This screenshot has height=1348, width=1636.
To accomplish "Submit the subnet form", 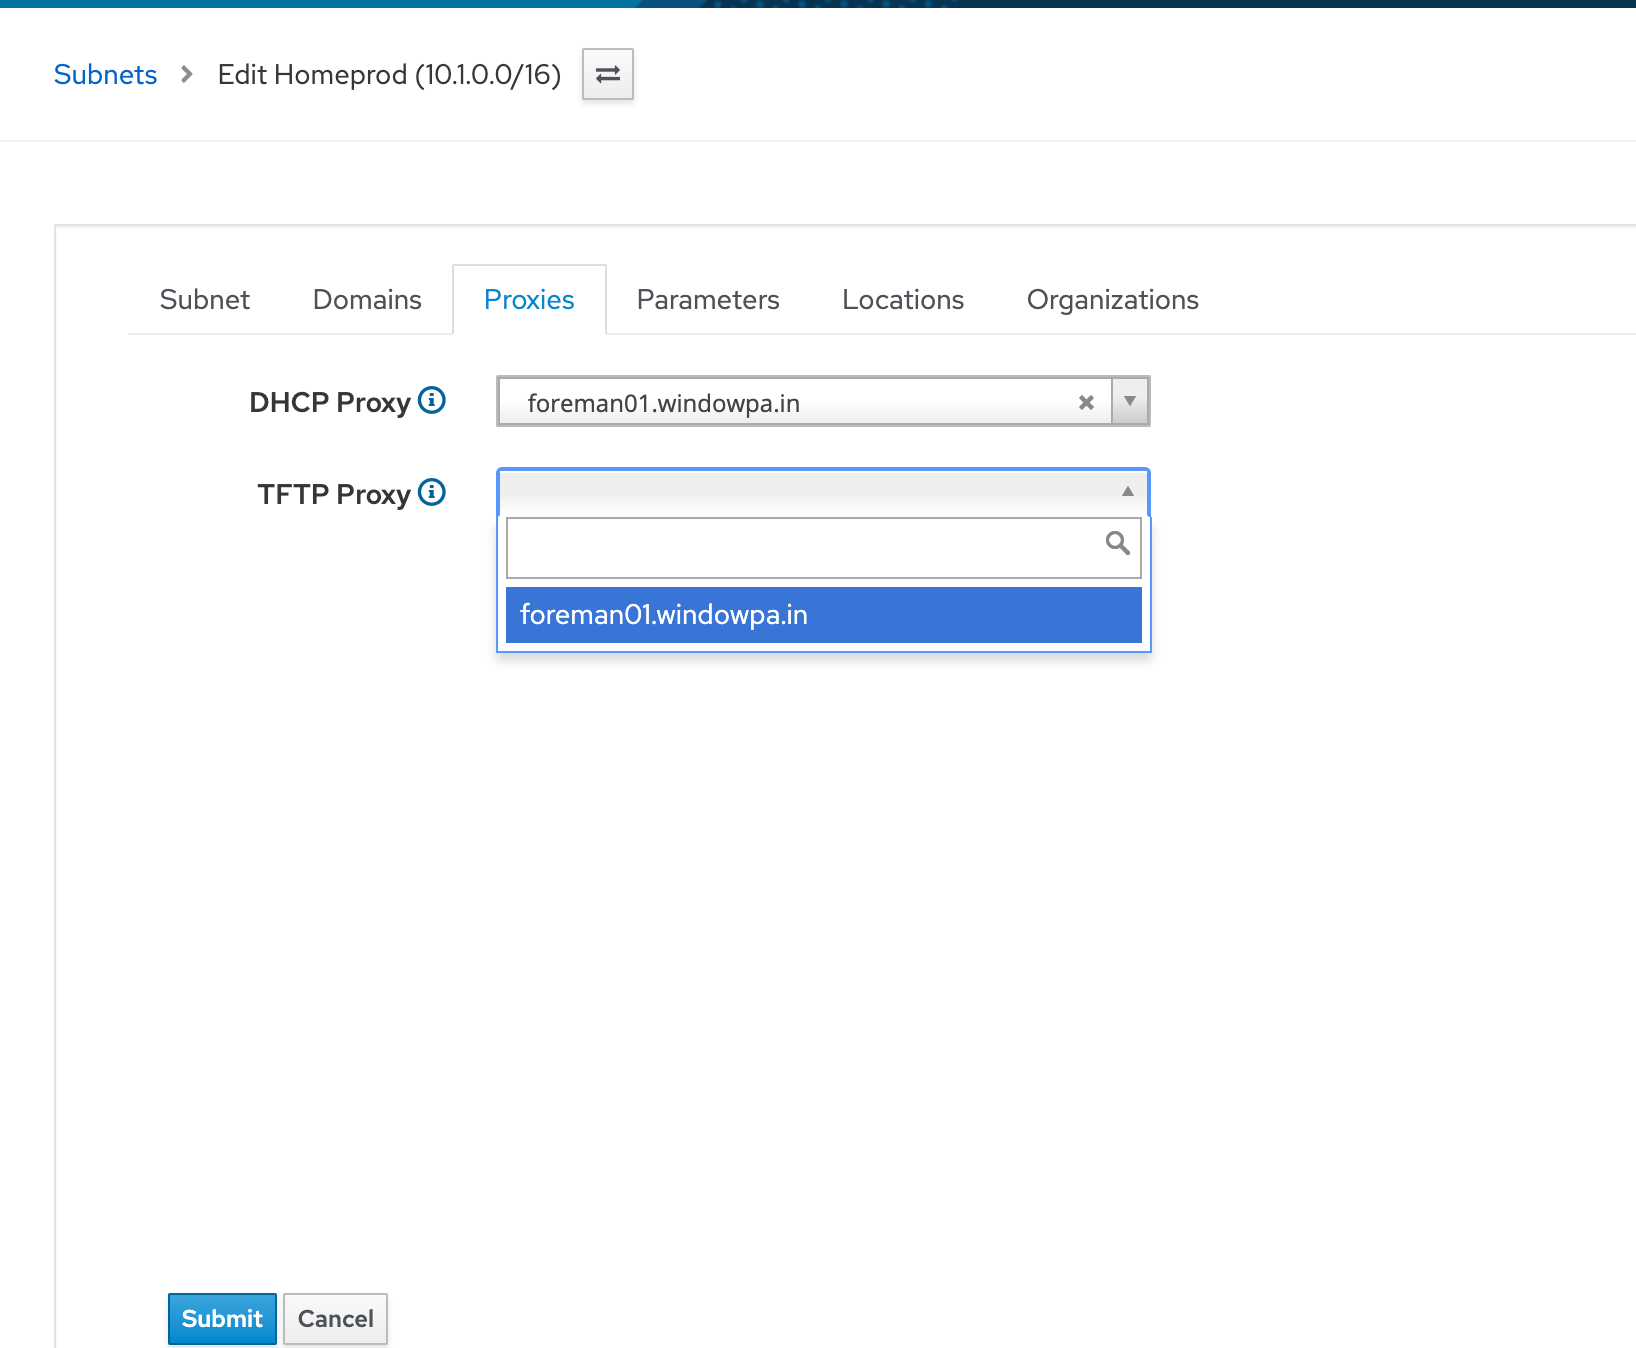I will 222,1319.
